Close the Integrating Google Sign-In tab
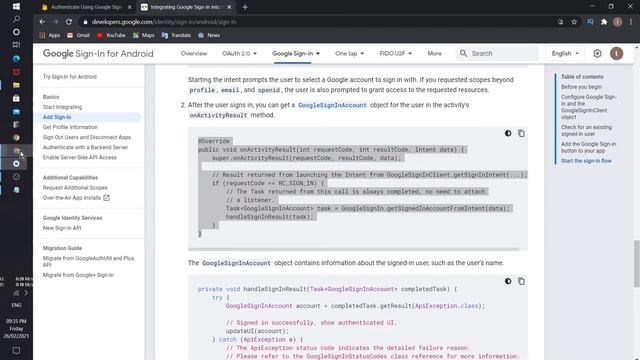 [x=229, y=7]
